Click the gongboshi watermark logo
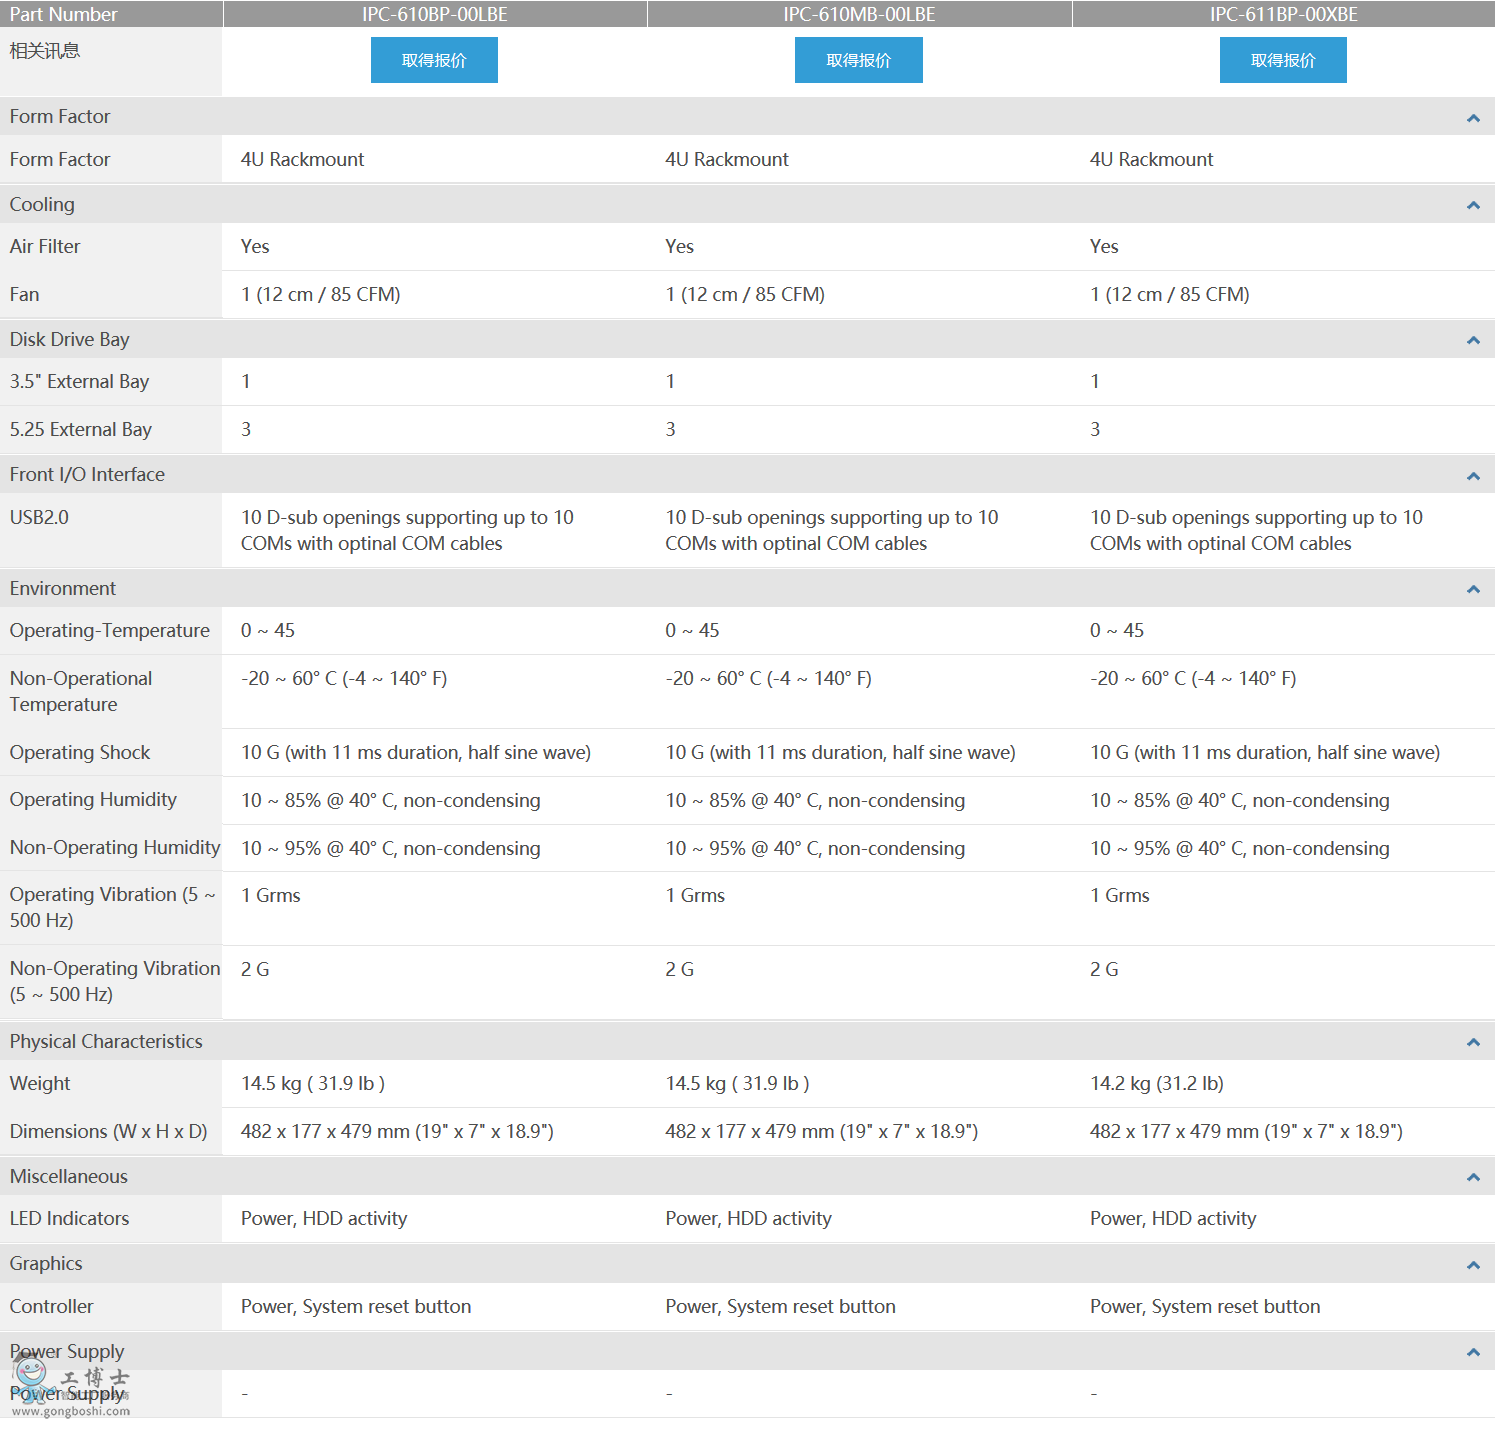The height and width of the screenshot is (1431, 1495). point(70,1388)
